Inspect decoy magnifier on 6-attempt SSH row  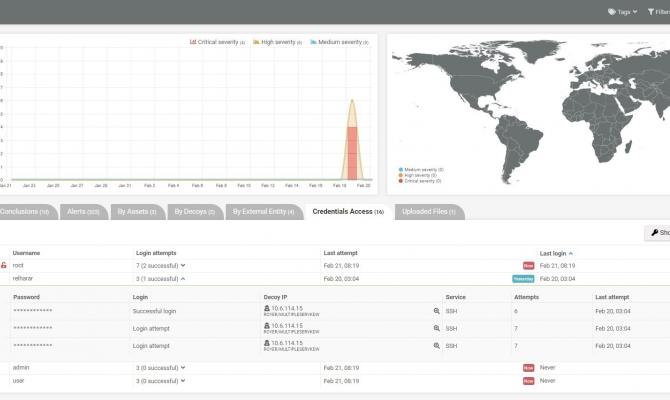(437, 311)
